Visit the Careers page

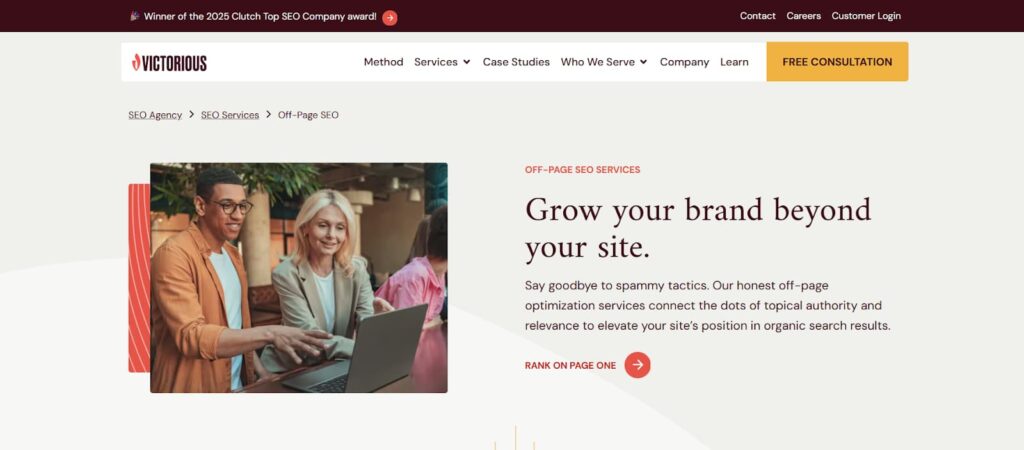pyautogui.click(x=803, y=16)
